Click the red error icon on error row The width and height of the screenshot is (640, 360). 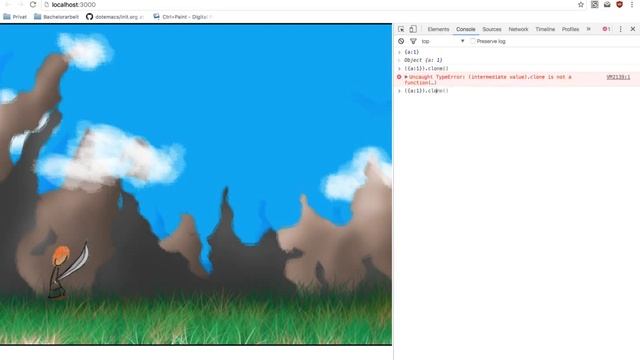coord(399,77)
